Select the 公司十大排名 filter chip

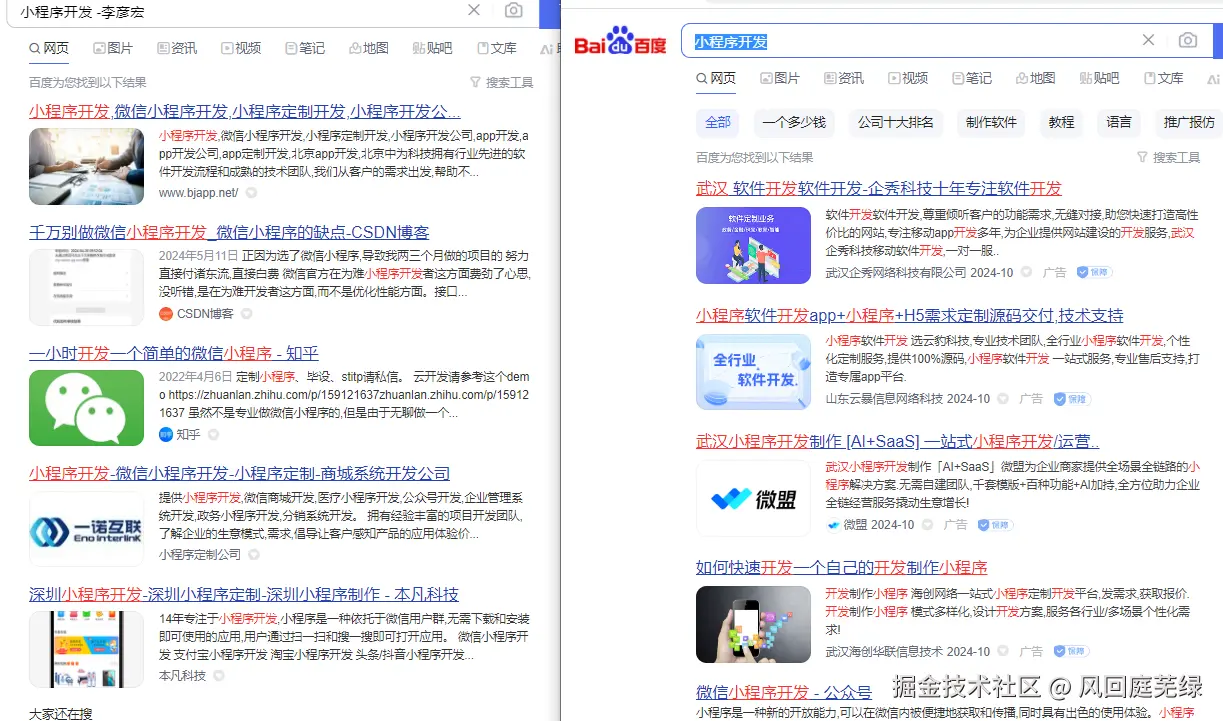[x=896, y=122]
